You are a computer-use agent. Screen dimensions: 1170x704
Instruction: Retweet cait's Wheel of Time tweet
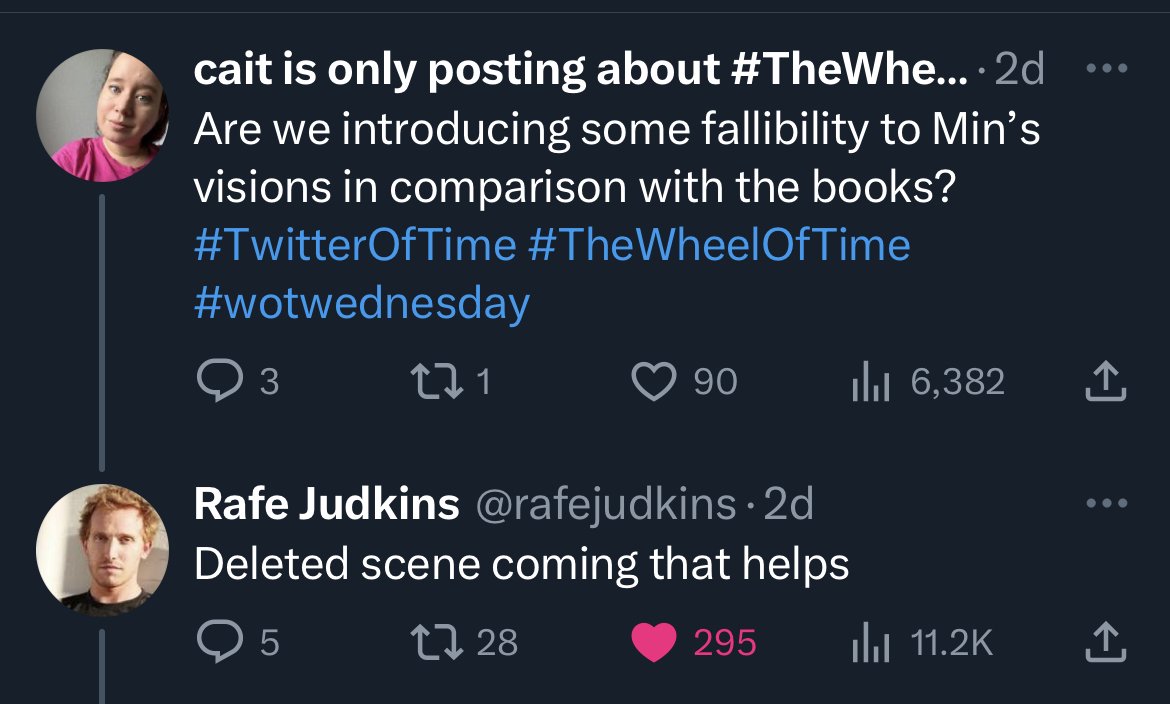[x=436, y=381]
